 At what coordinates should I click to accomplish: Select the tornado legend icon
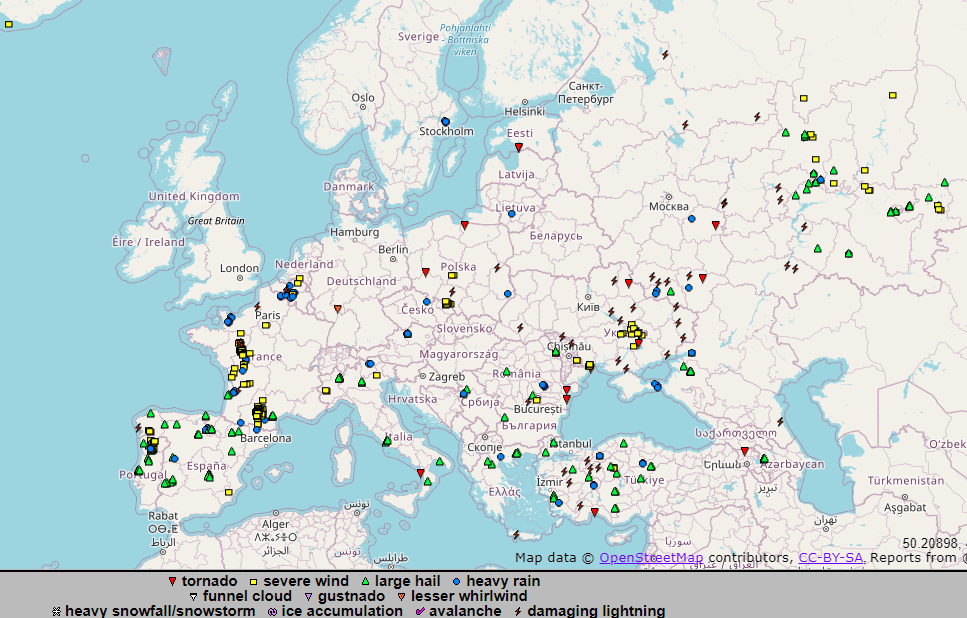(173, 581)
